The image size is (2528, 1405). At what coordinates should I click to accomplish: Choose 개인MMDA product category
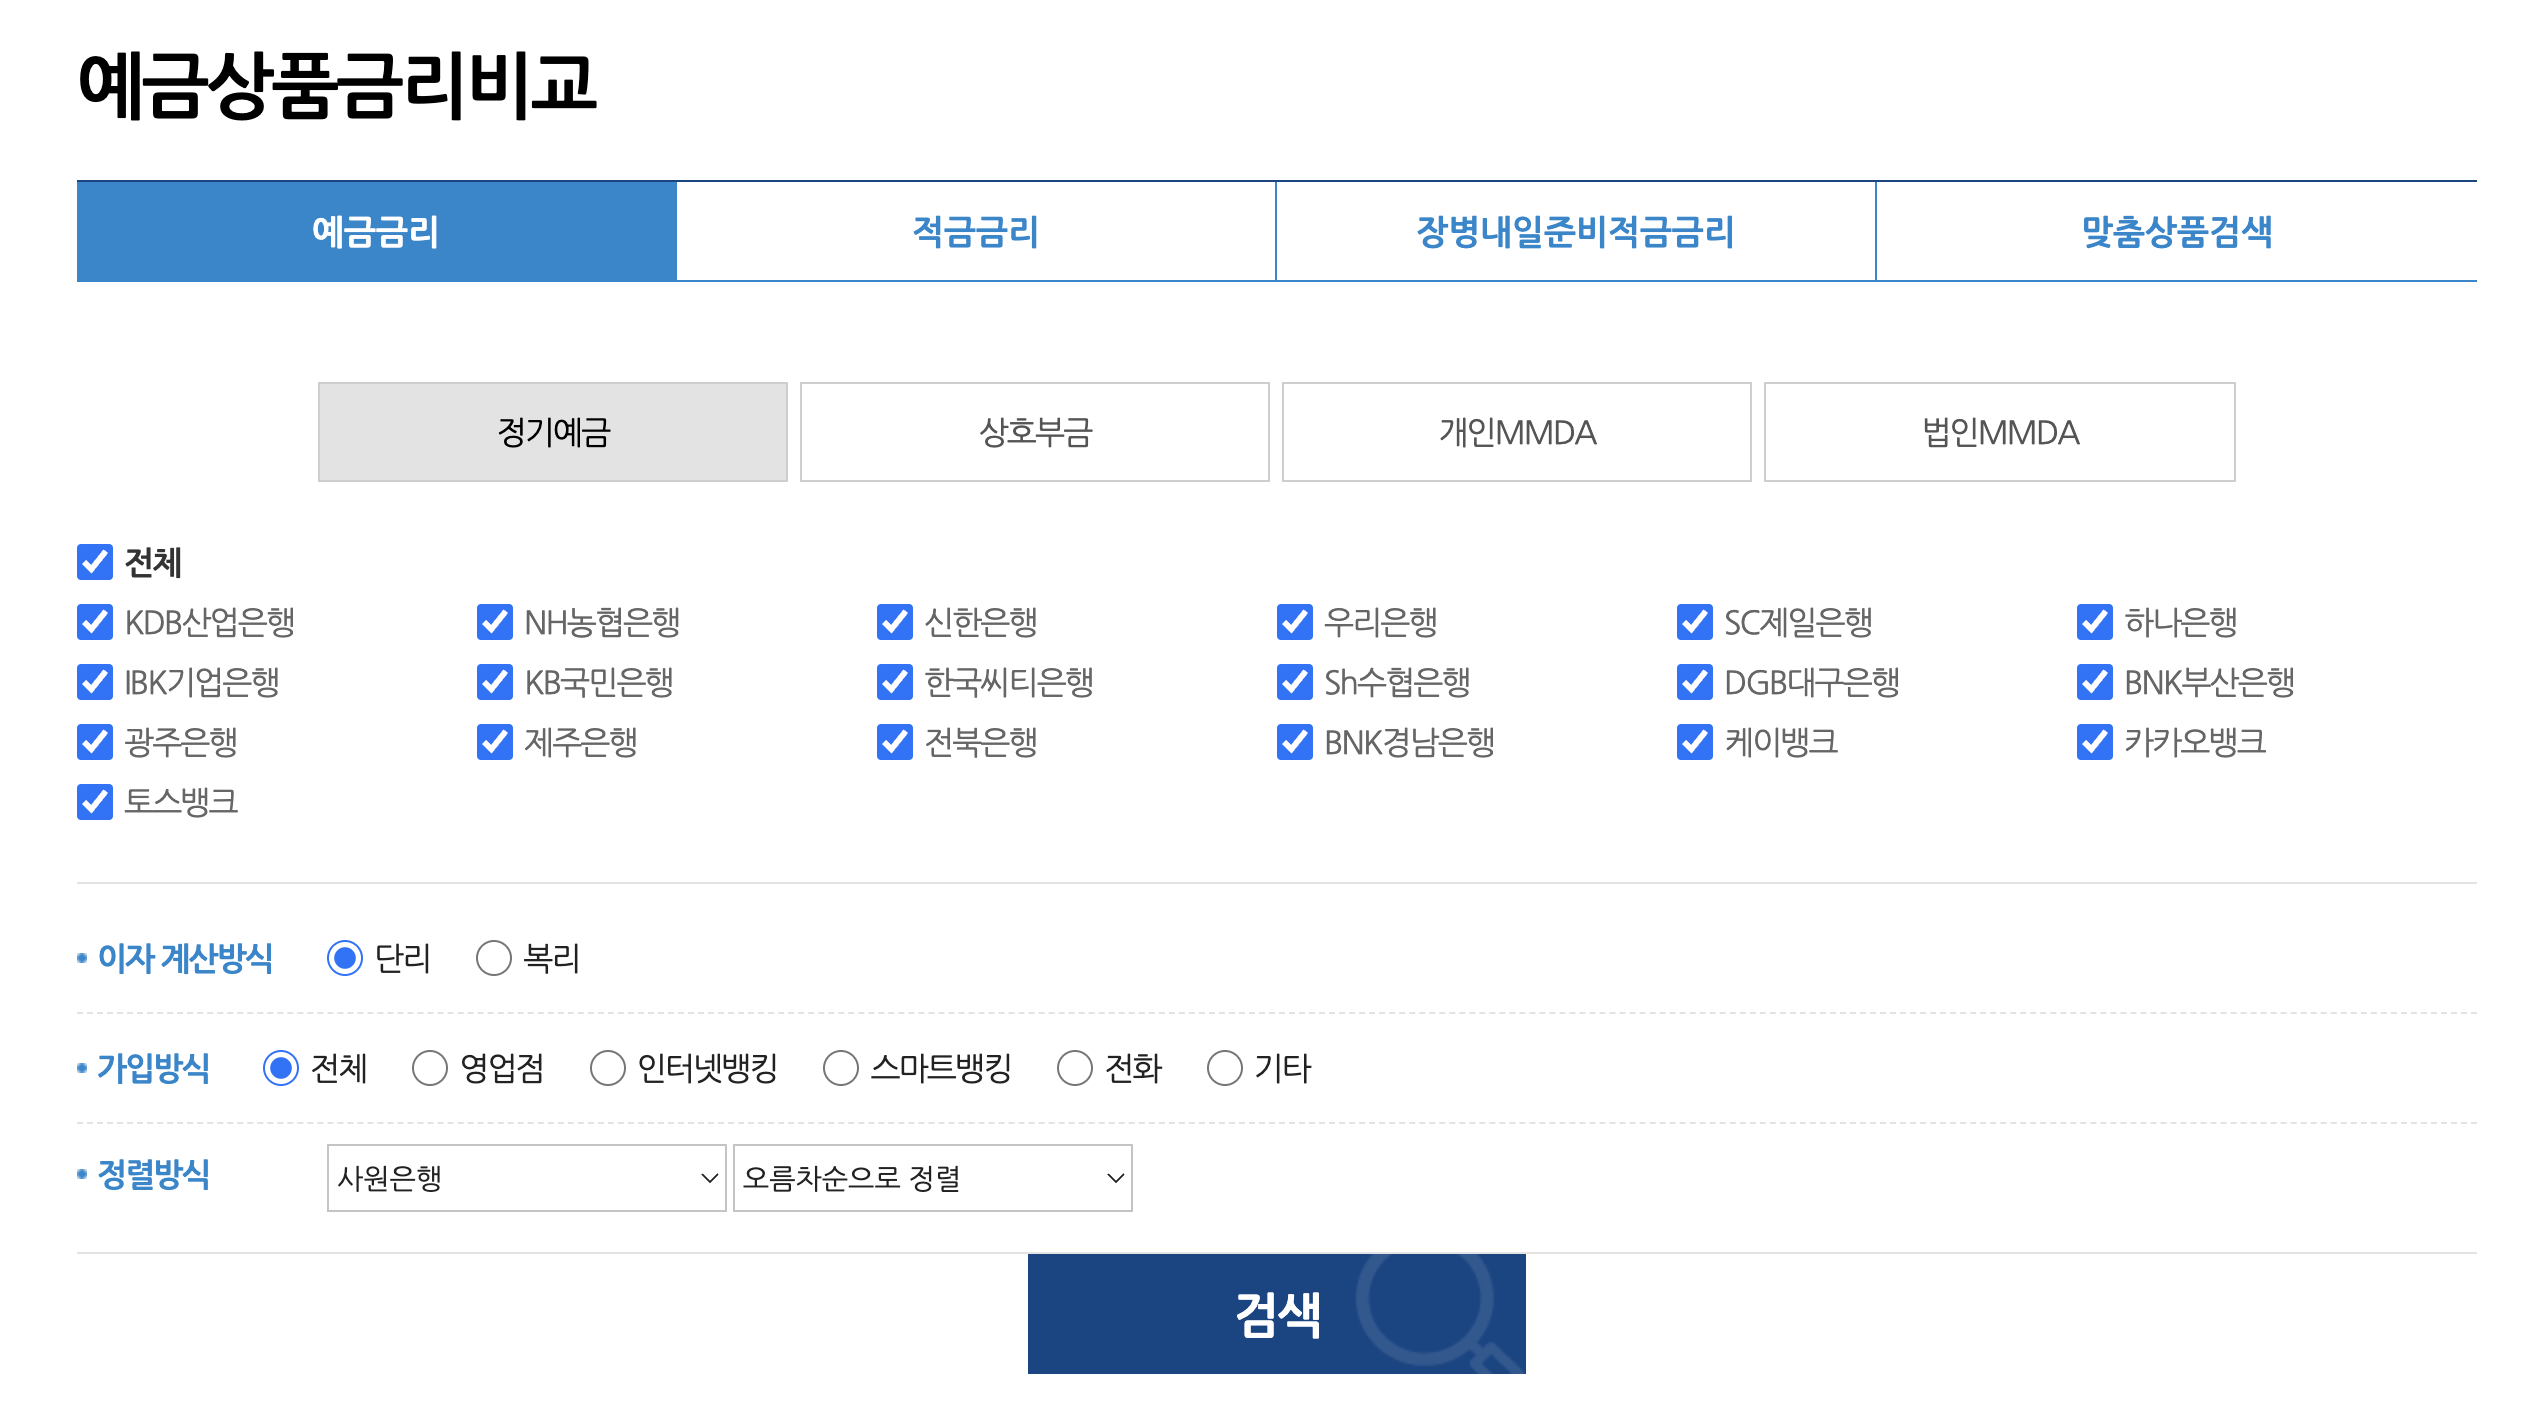1516,432
